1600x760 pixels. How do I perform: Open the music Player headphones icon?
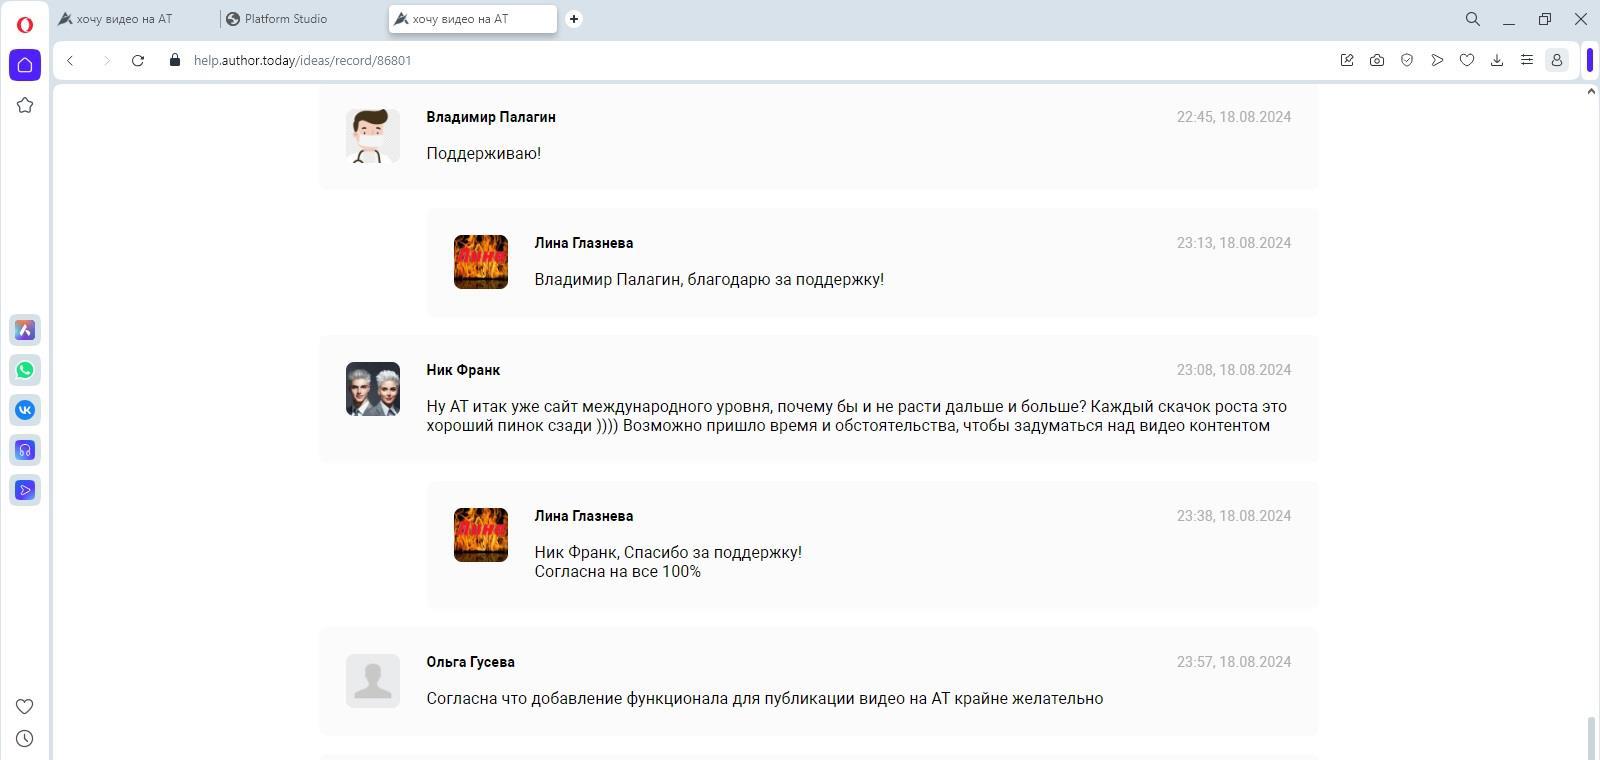(25, 450)
